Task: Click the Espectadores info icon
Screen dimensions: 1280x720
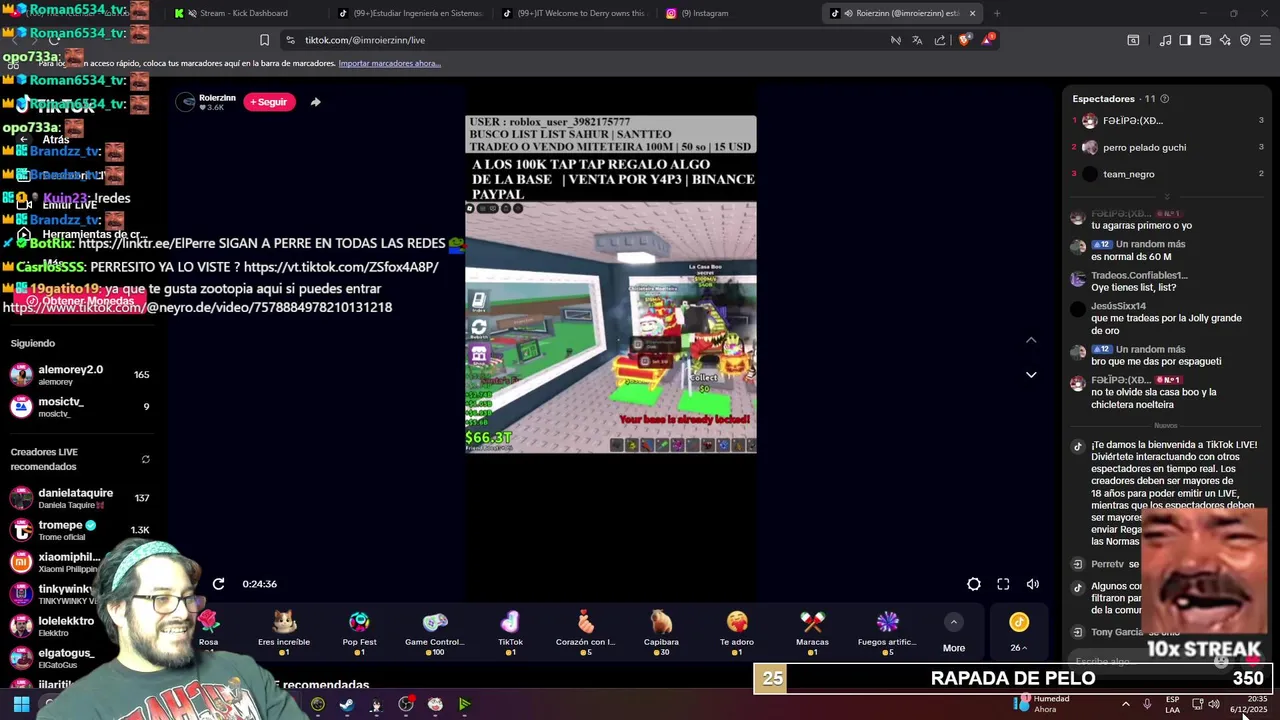Action: click(1164, 99)
